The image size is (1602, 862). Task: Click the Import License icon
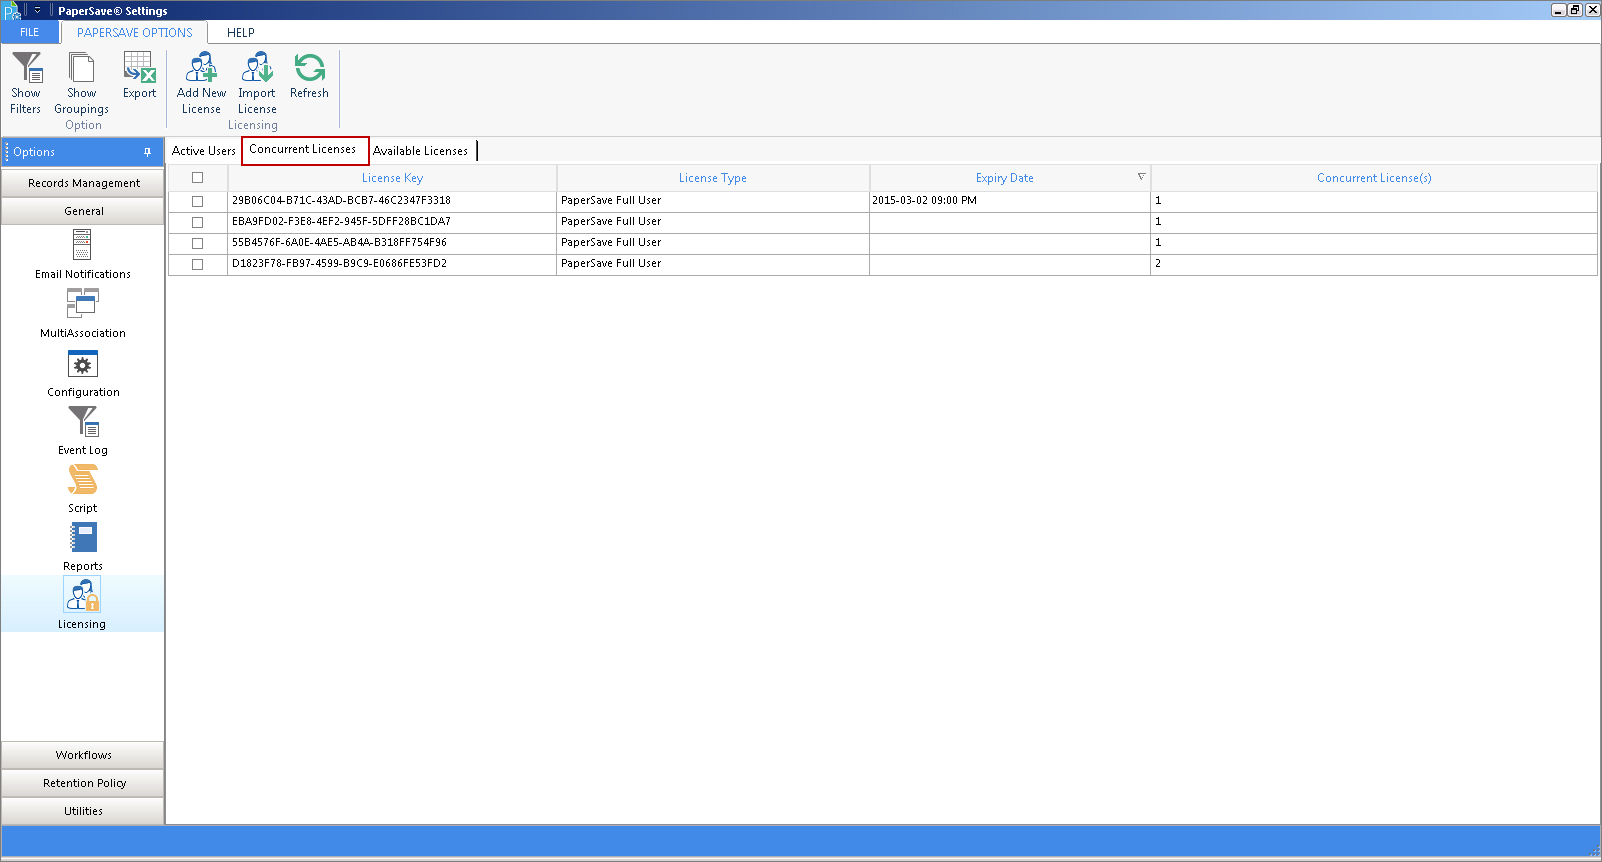(x=257, y=68)
